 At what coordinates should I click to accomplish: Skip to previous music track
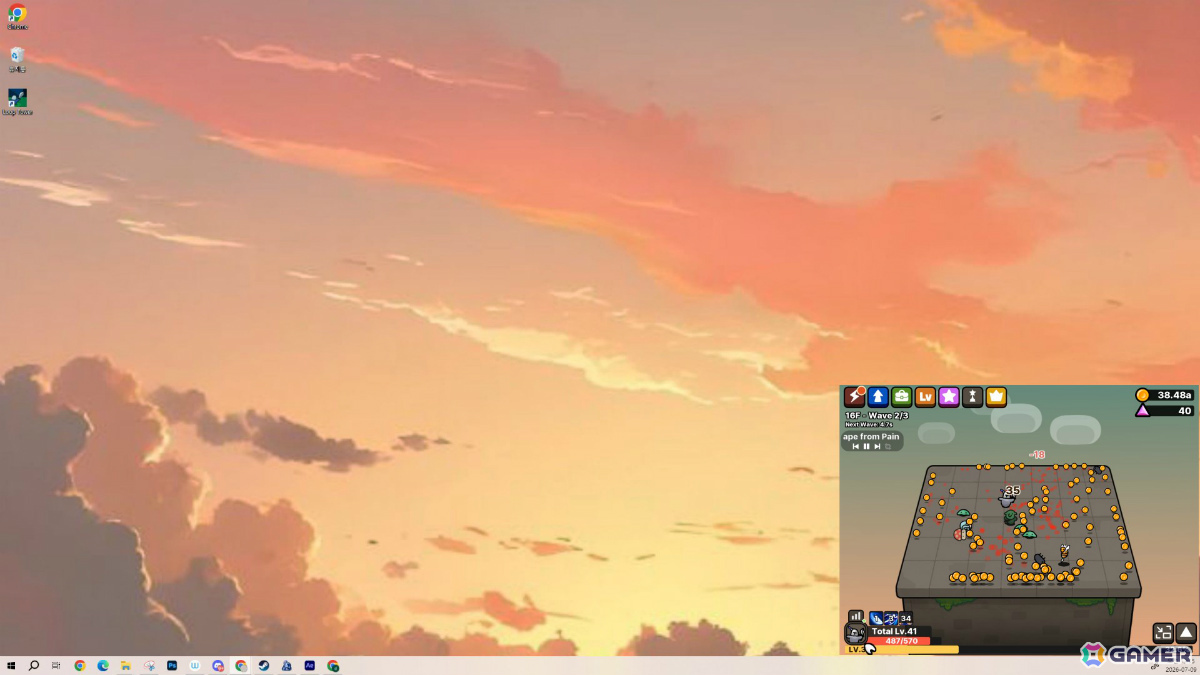point(856,446)
